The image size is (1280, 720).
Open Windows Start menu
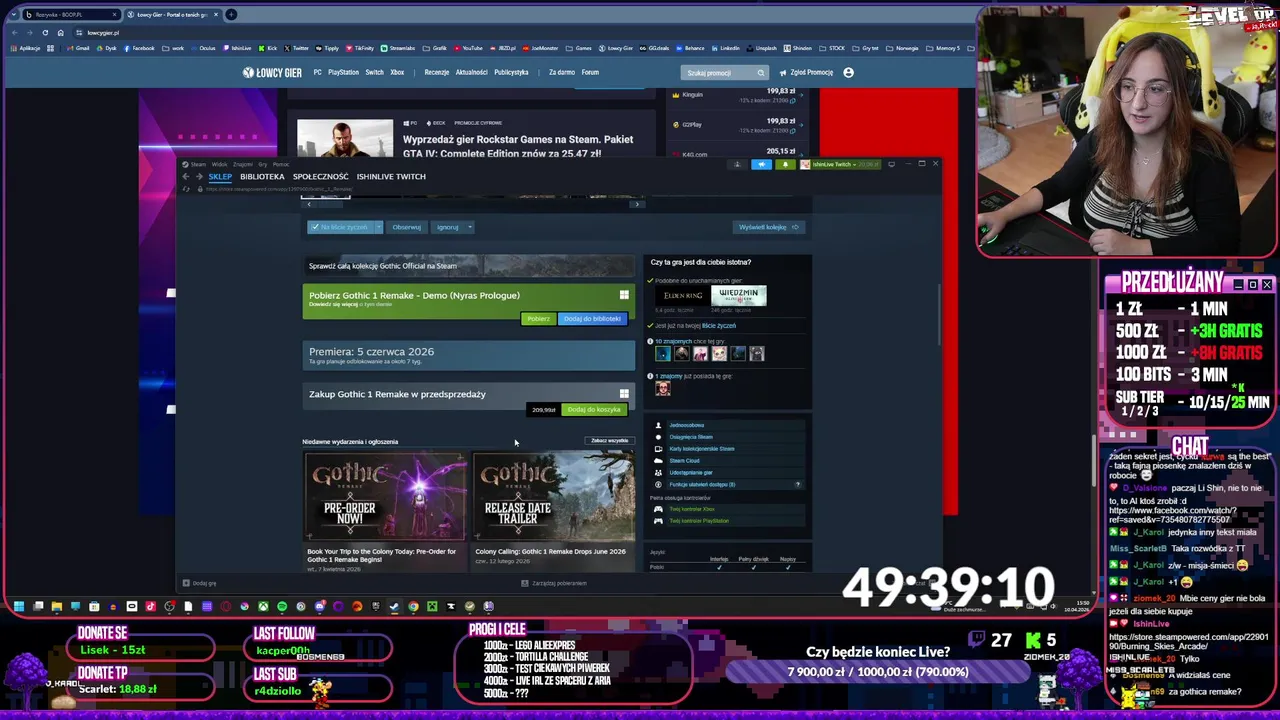[18, 606]
